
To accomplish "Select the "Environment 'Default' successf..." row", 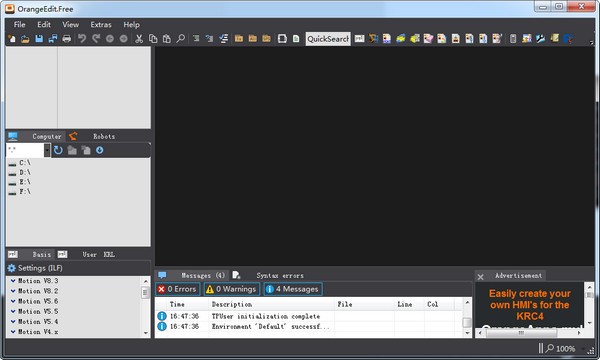I will (271, 327).
